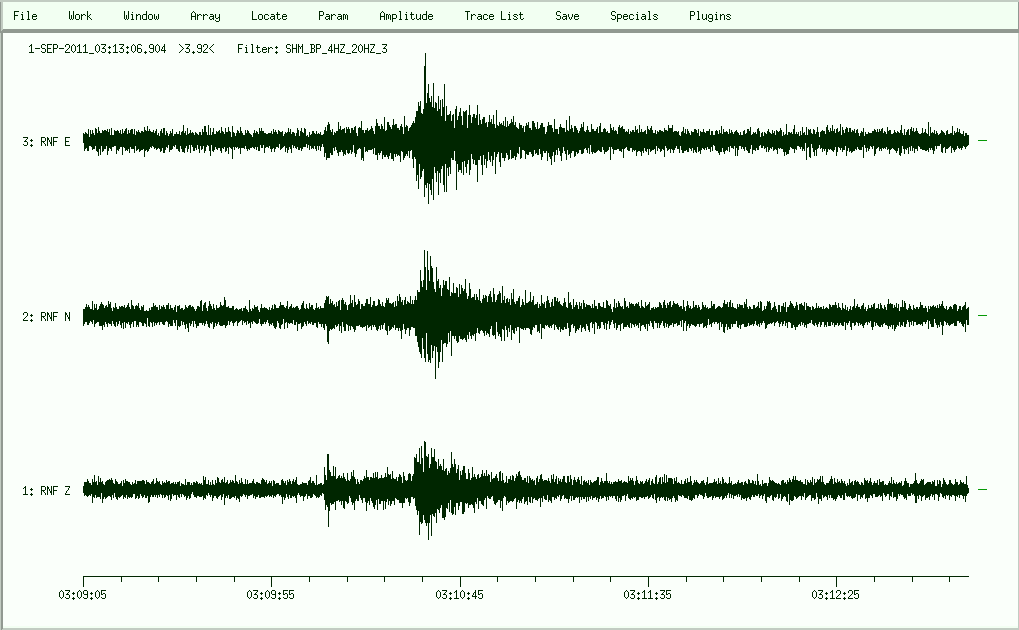
Task: Click the 1-SEP-2011 timestamp in status line
Action: [x=98, y=48]
